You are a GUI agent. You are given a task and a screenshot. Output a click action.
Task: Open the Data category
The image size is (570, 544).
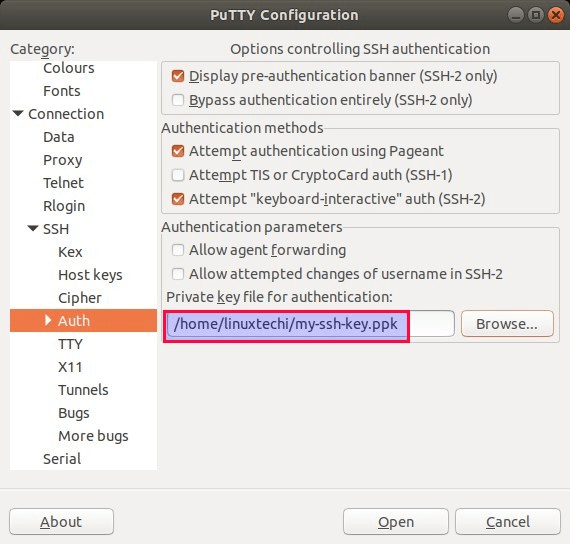[59, 137]
